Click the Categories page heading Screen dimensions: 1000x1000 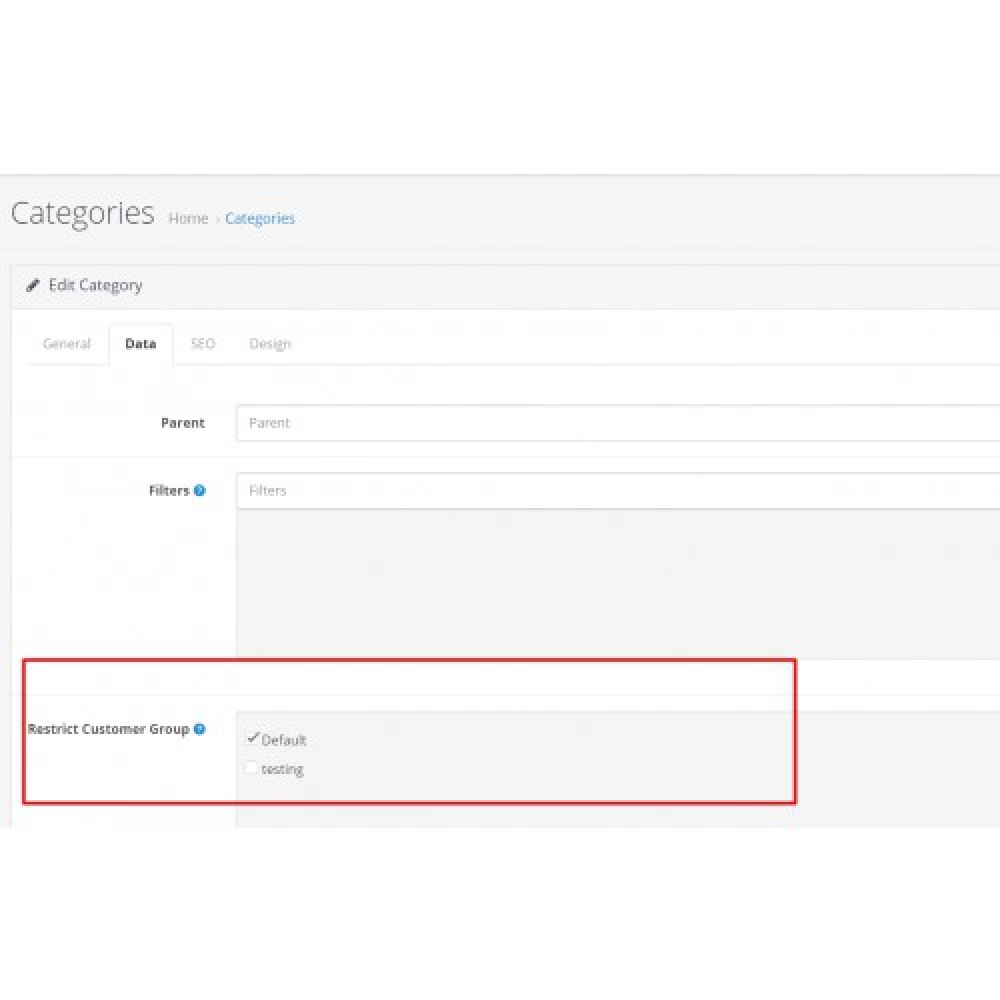(81, 213)
